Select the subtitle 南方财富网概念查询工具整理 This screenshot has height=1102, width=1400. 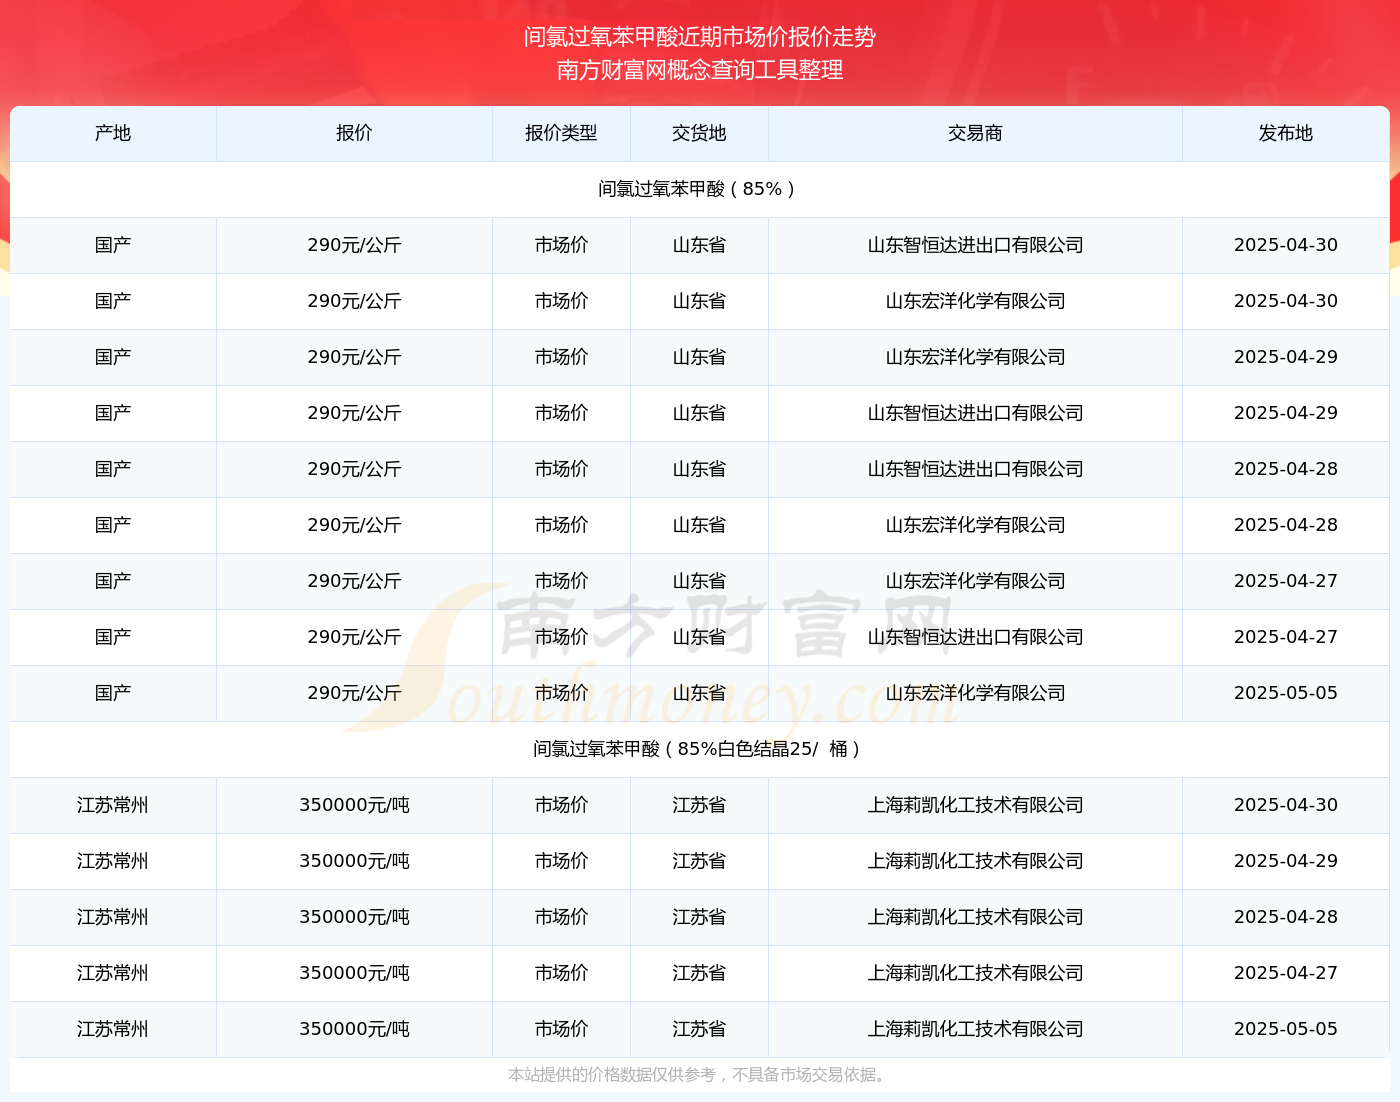point(700,70)
